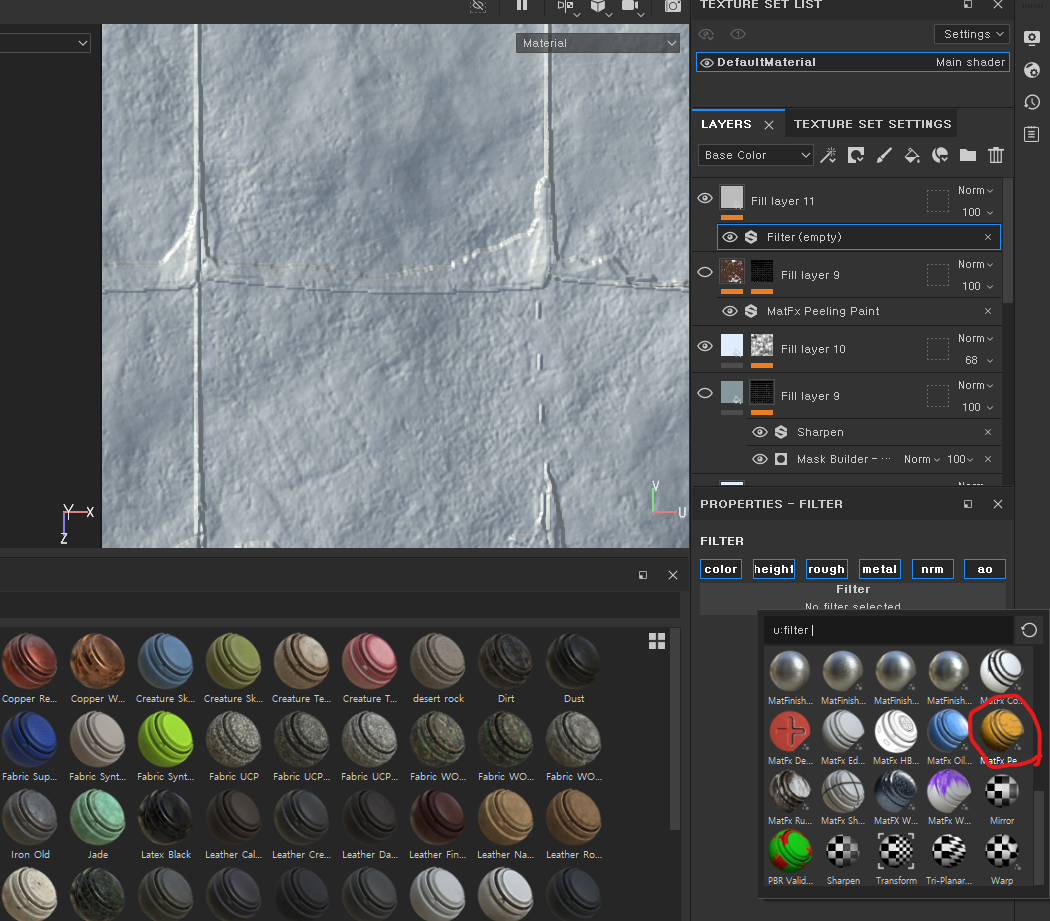This screenshot has width=1050, height=921.
Task: Reset the filter search with refresh icon
Action: point(1029,630)
